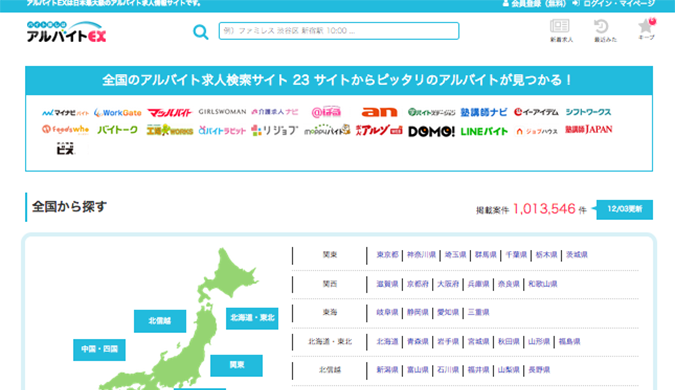
Task: Click the 求人アルソ logo
Action: point(379,130)
